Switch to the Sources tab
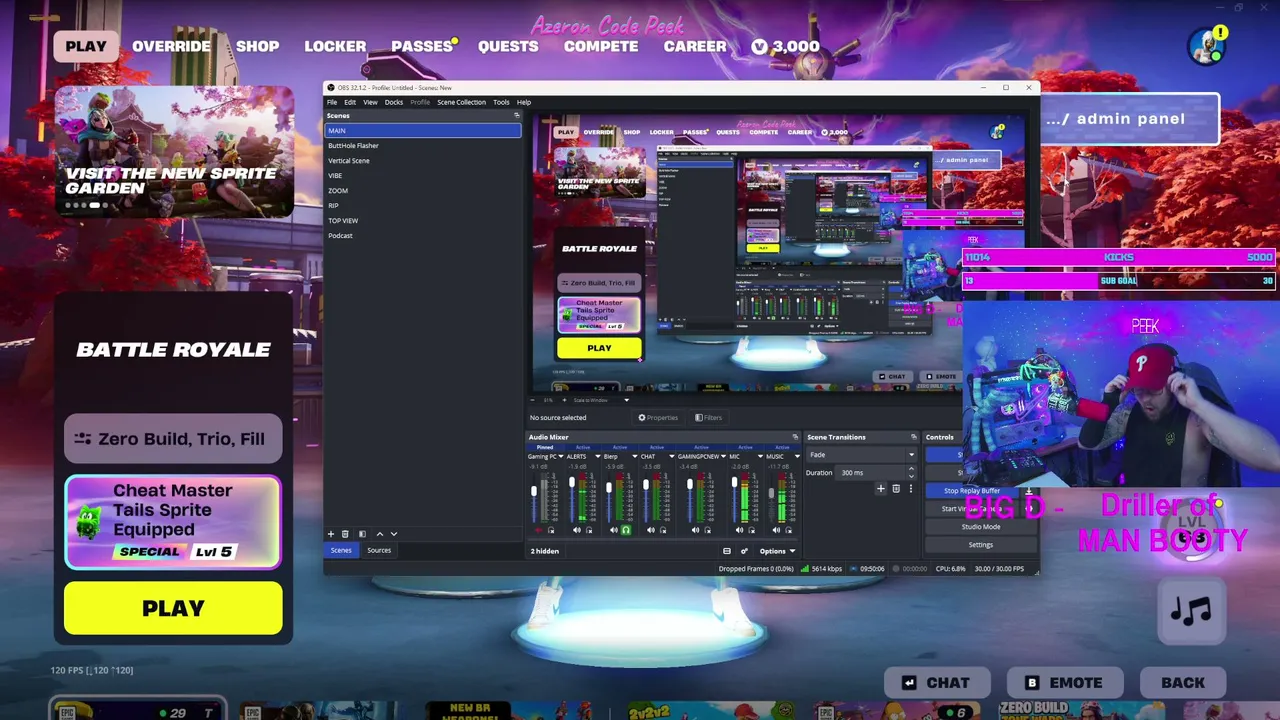 pos(379,550)
